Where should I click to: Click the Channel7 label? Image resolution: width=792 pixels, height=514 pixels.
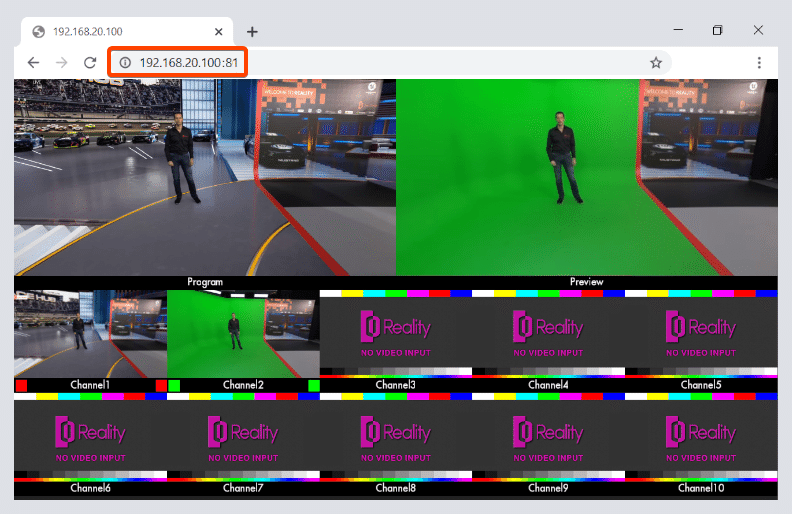click(x=243, y=488)
